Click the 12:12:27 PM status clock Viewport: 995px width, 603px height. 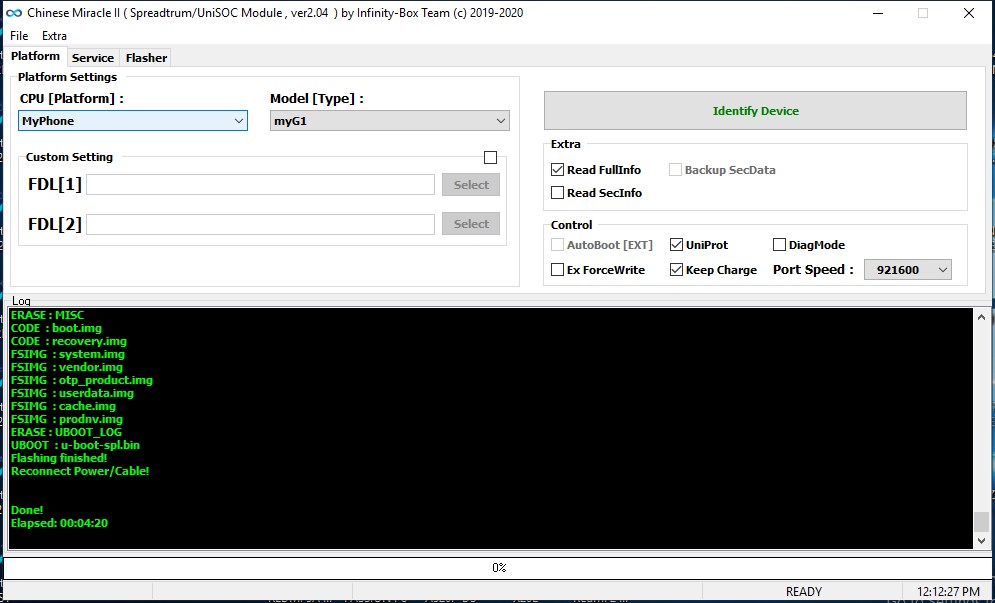[x=948, y=592]
